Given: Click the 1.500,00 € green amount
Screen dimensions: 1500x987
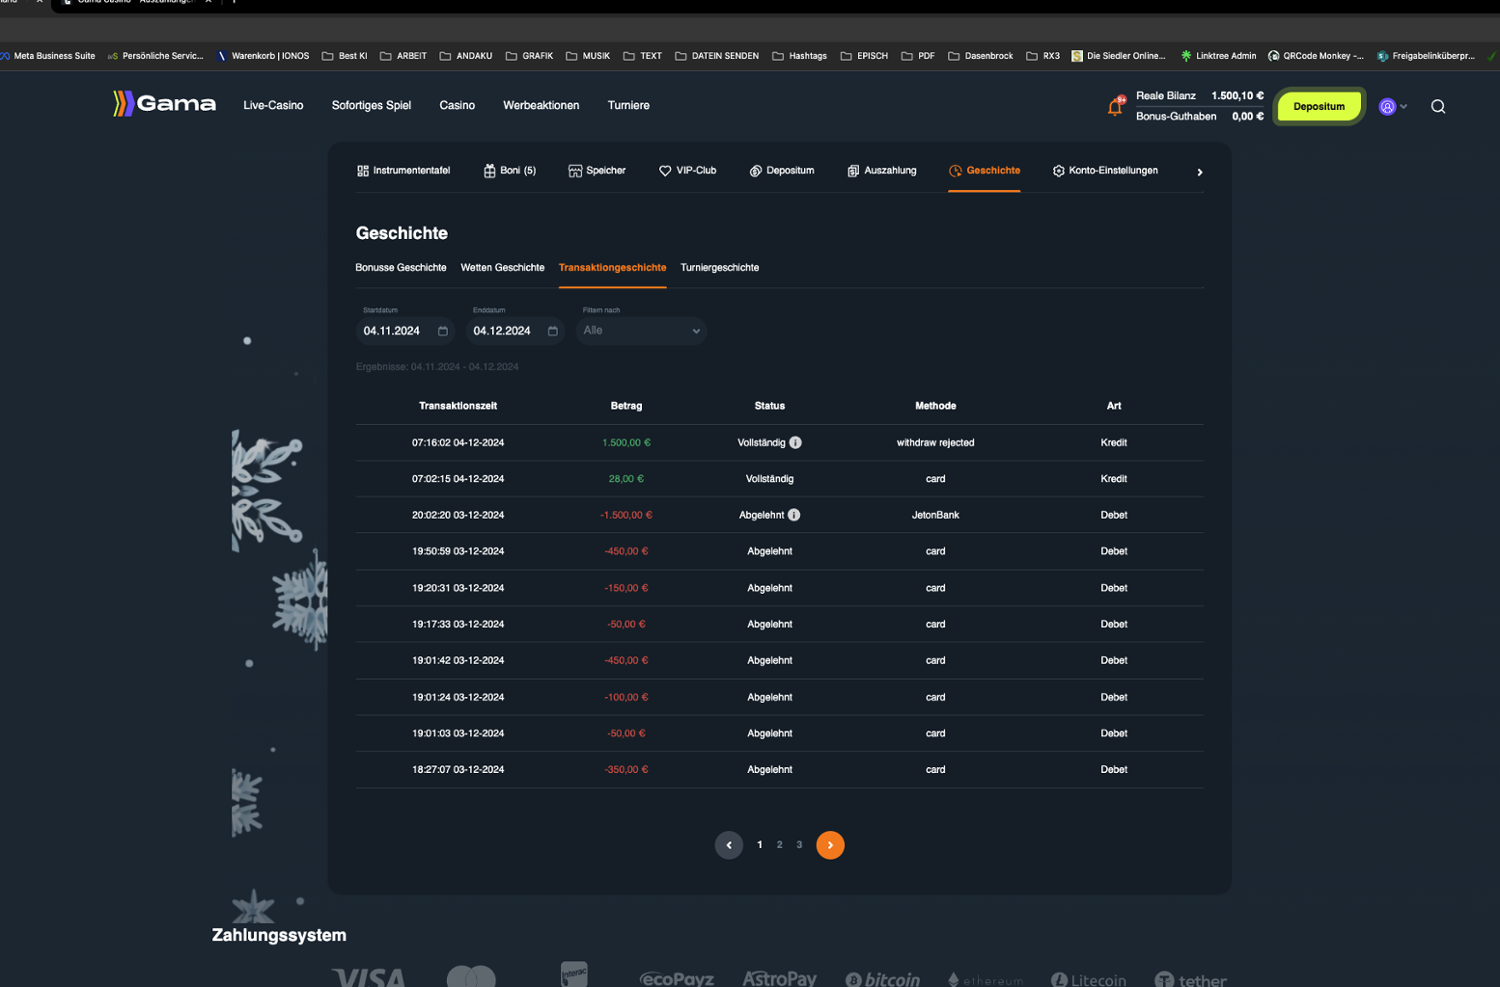Looking at the screenshot, I should 626,443.
